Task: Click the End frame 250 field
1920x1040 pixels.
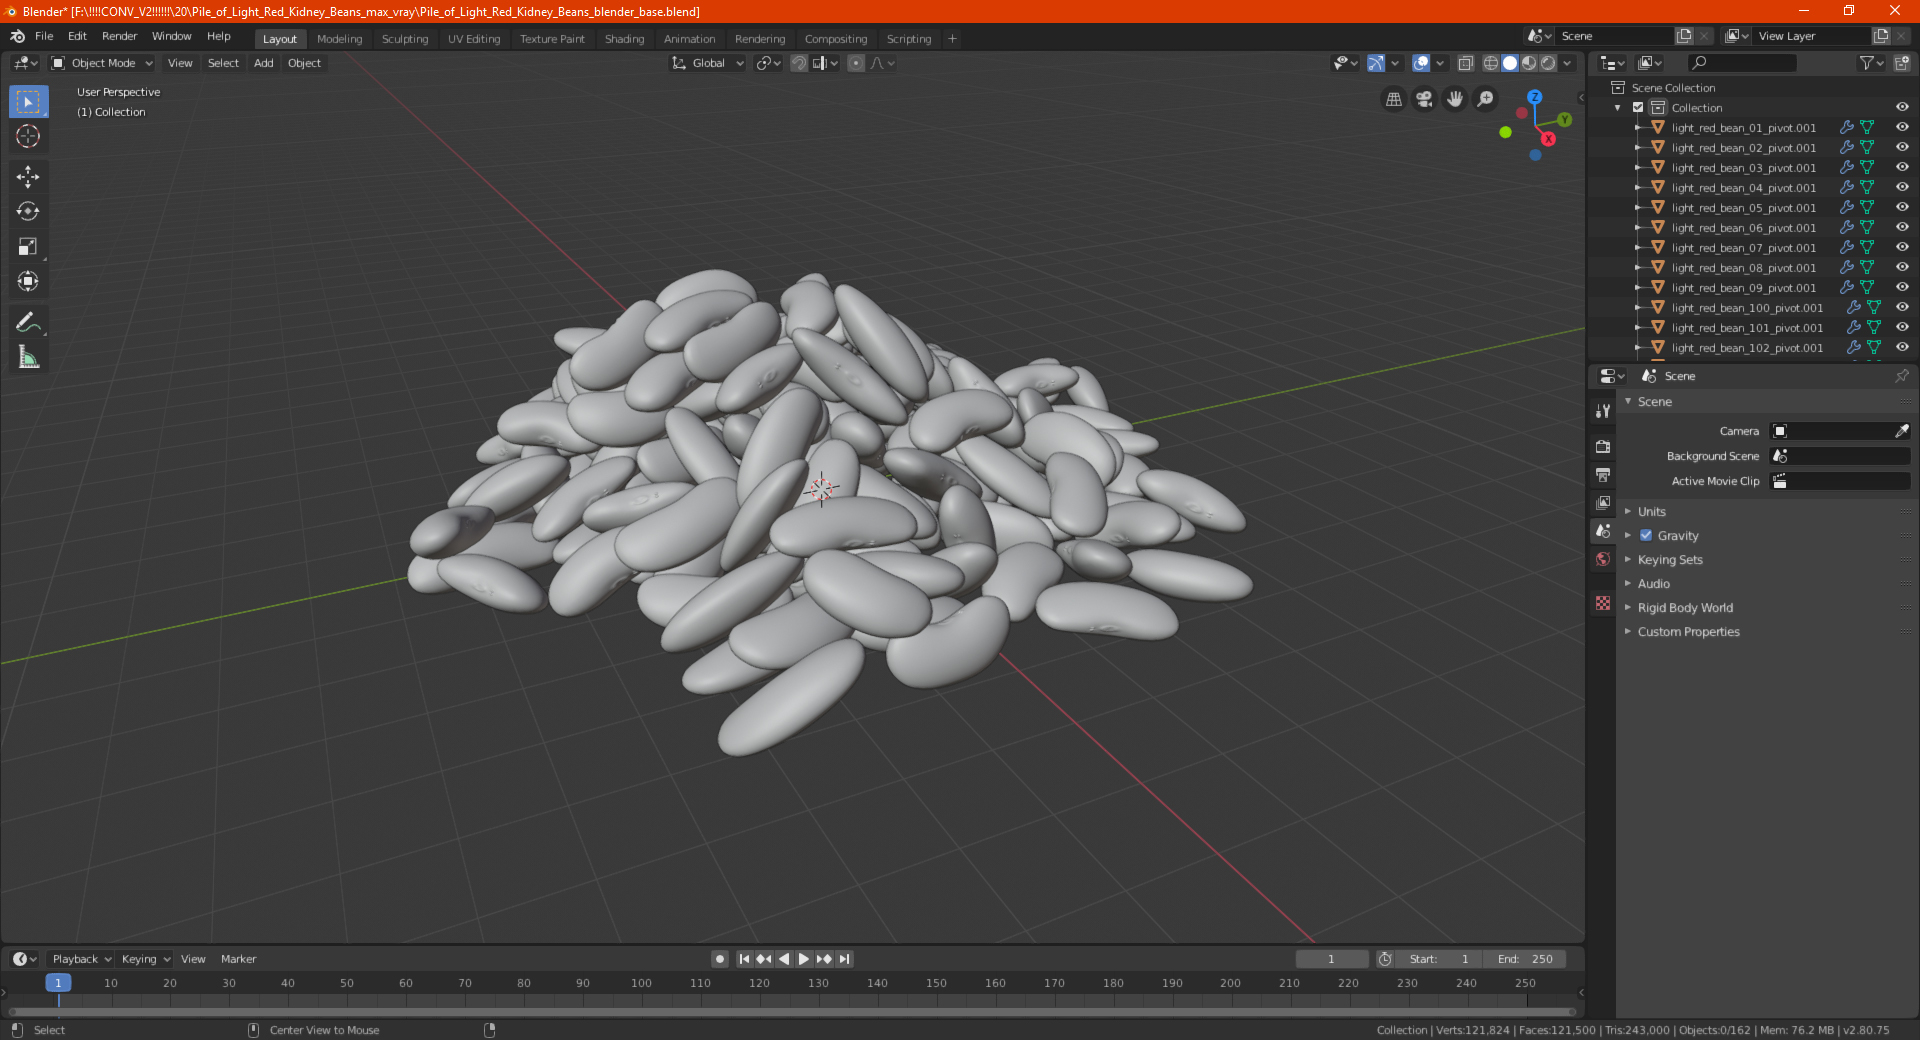Action: tap(1524, 959)
